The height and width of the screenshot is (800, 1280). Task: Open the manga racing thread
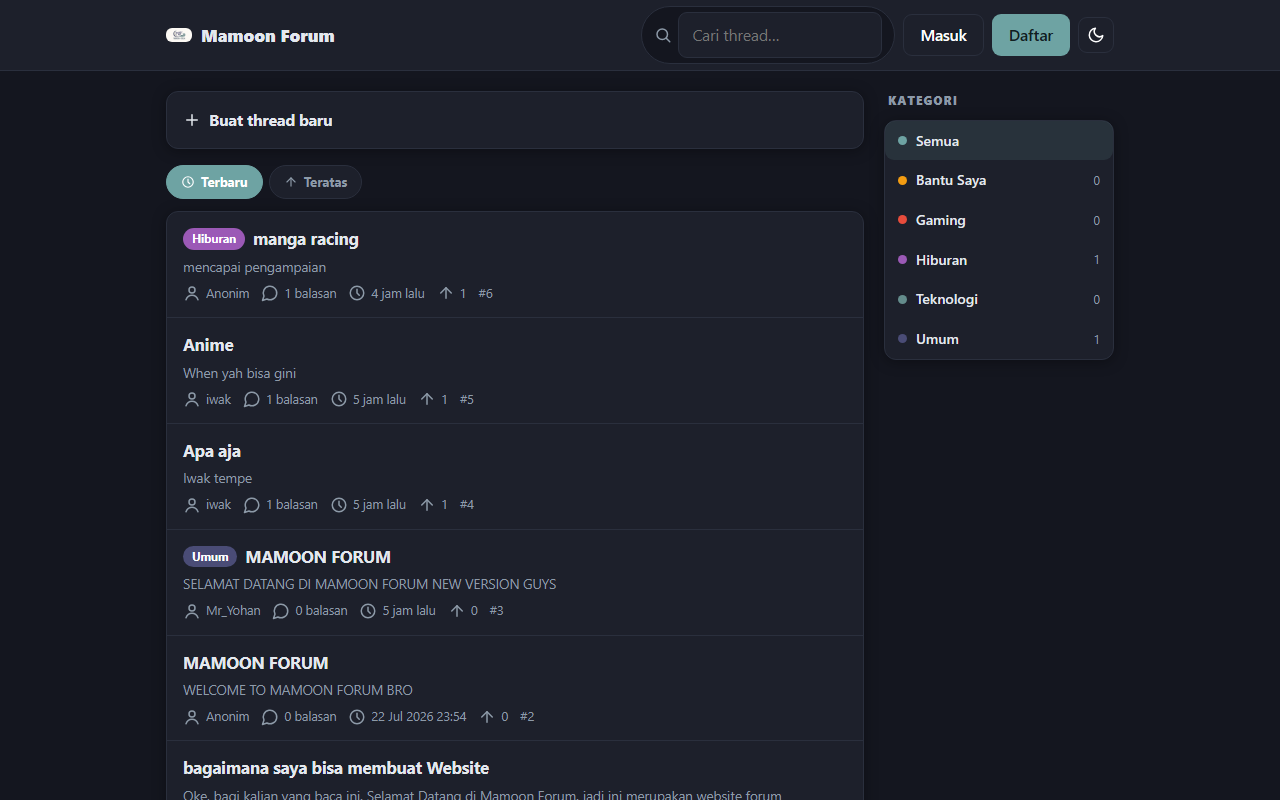tap(306, 239)
